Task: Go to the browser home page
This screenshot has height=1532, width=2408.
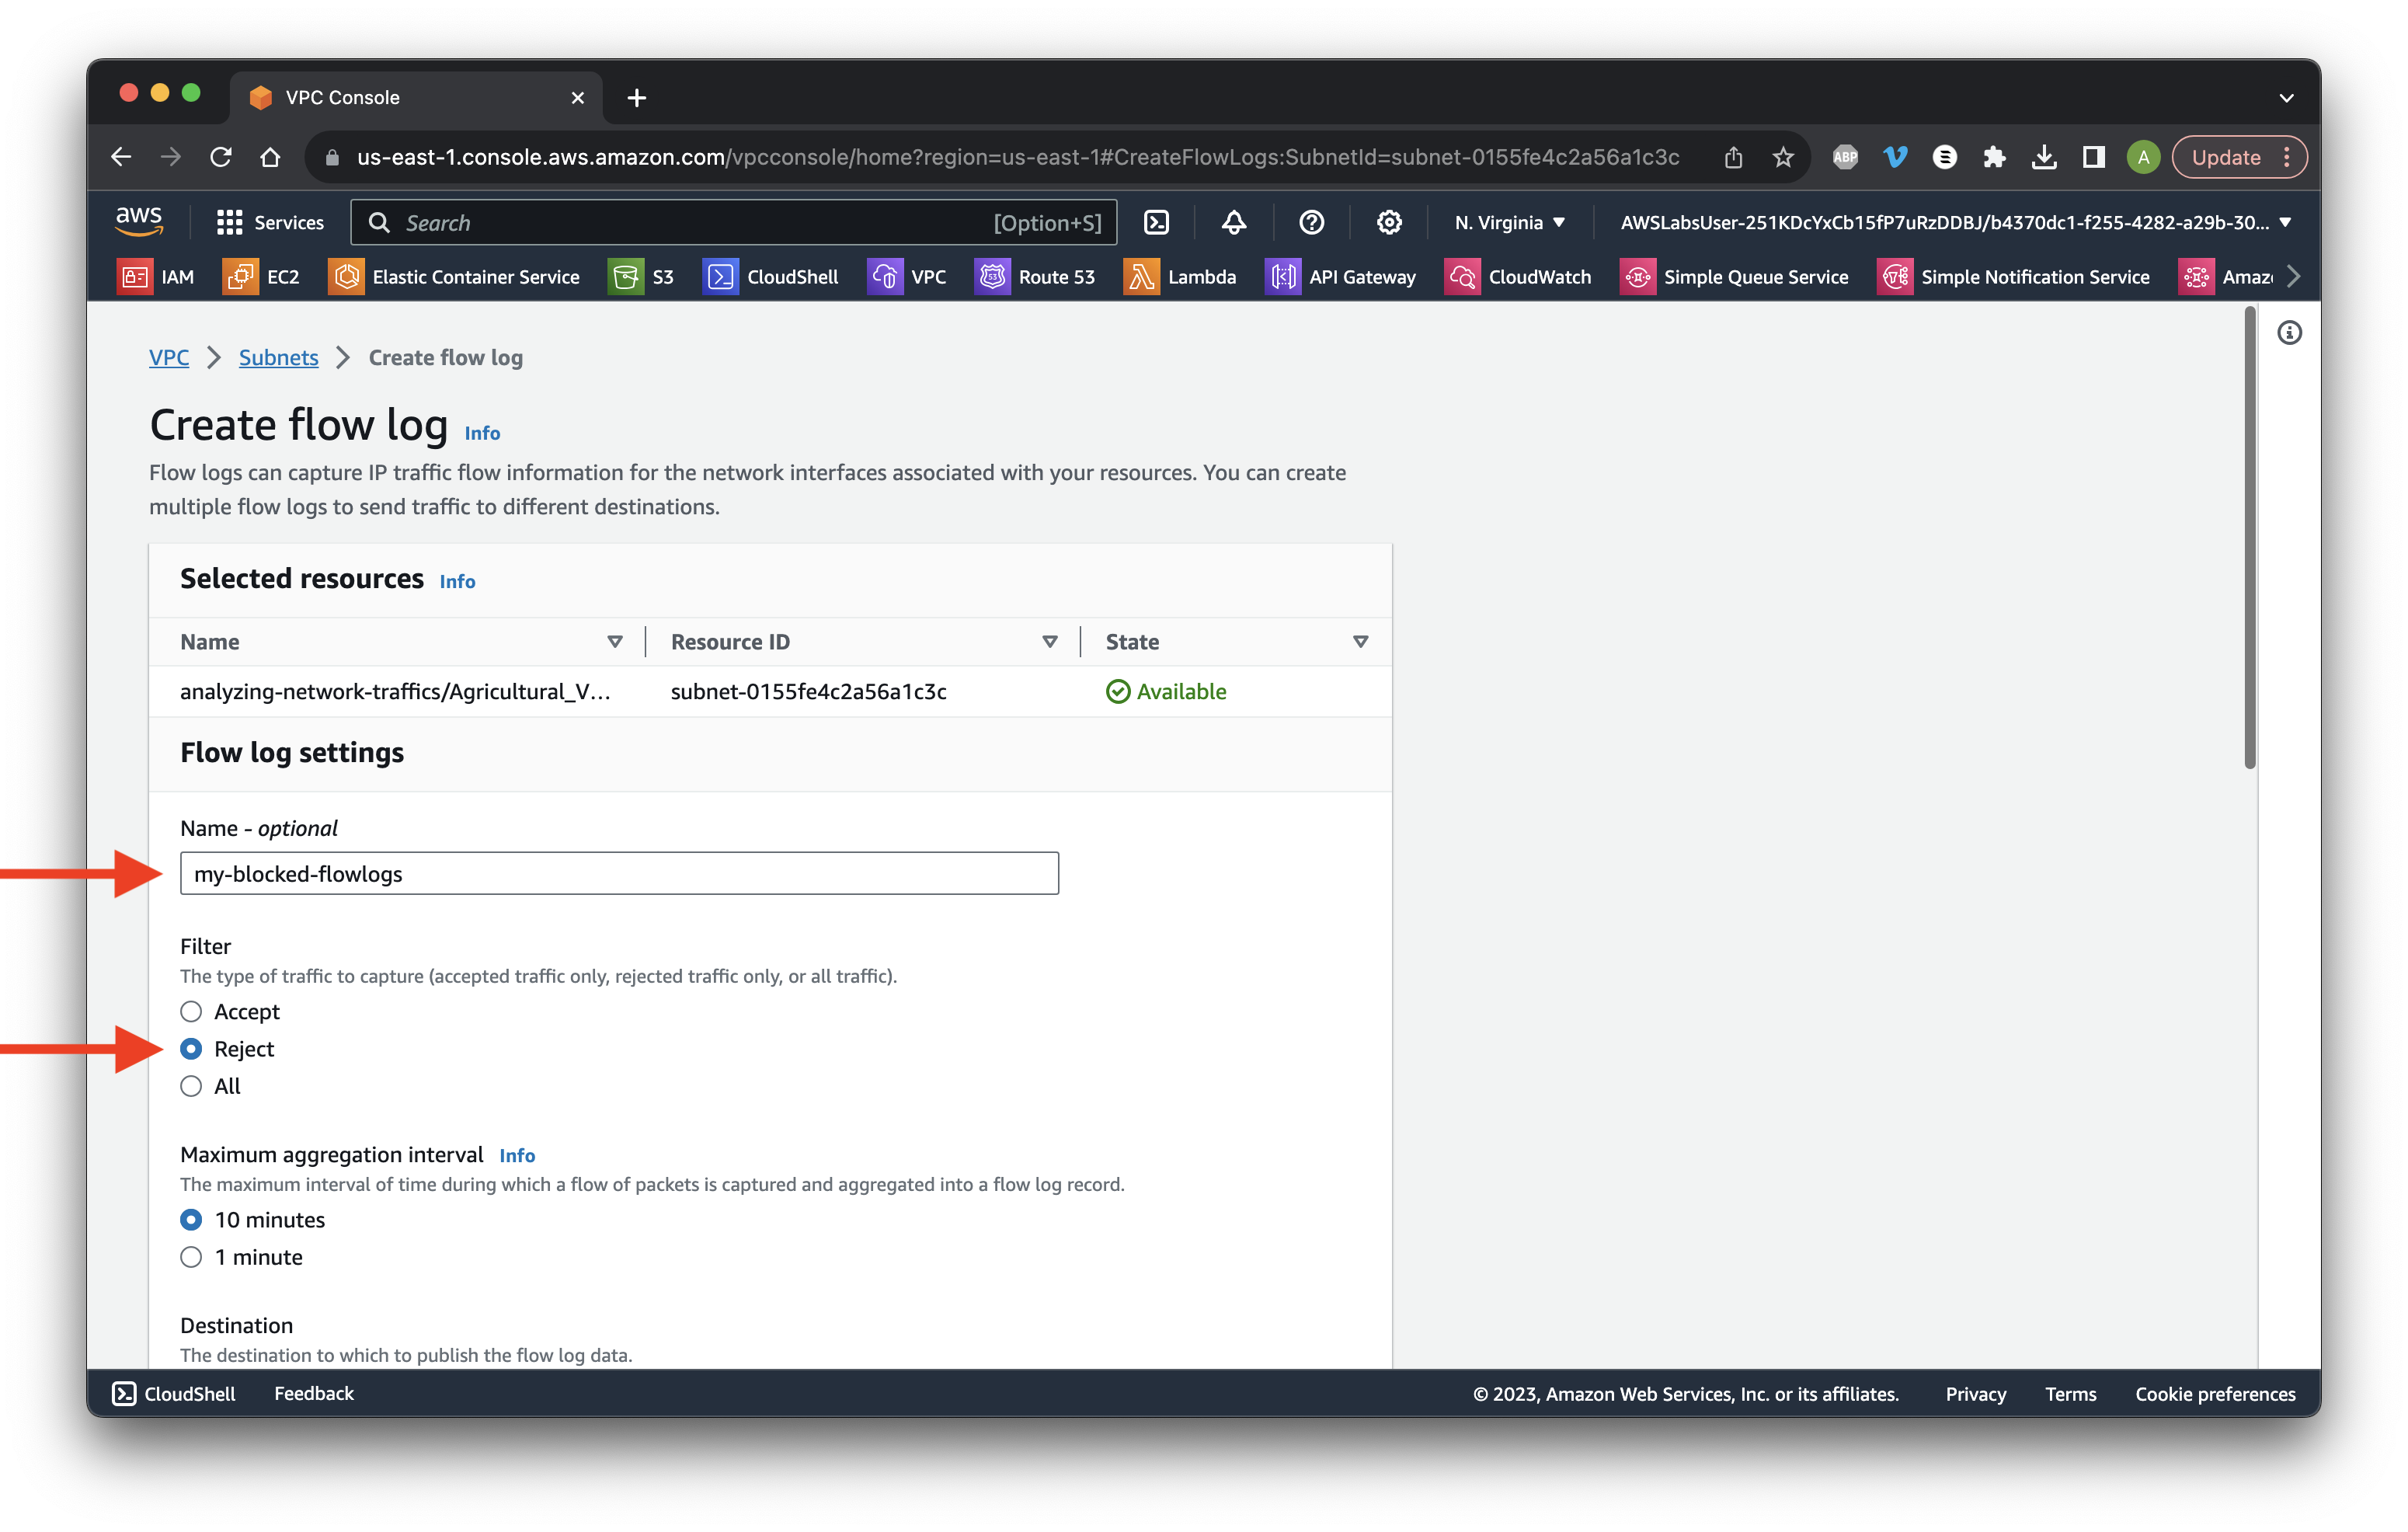Action: 270,157
